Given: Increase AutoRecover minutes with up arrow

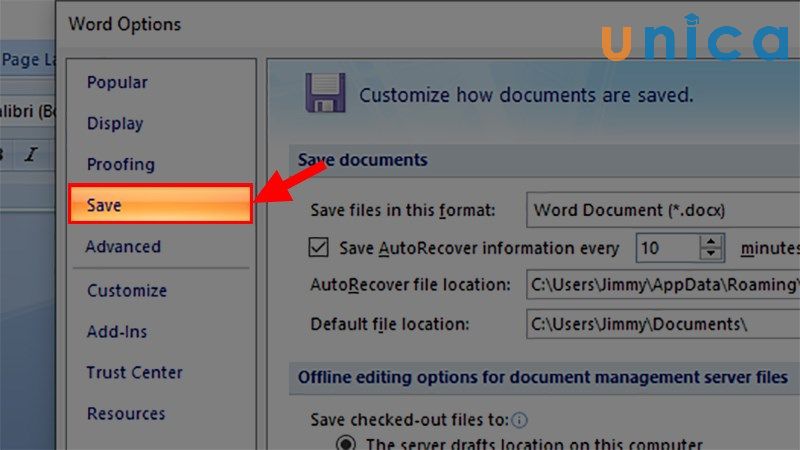Looking at the screenshot, I should (711, 241).
